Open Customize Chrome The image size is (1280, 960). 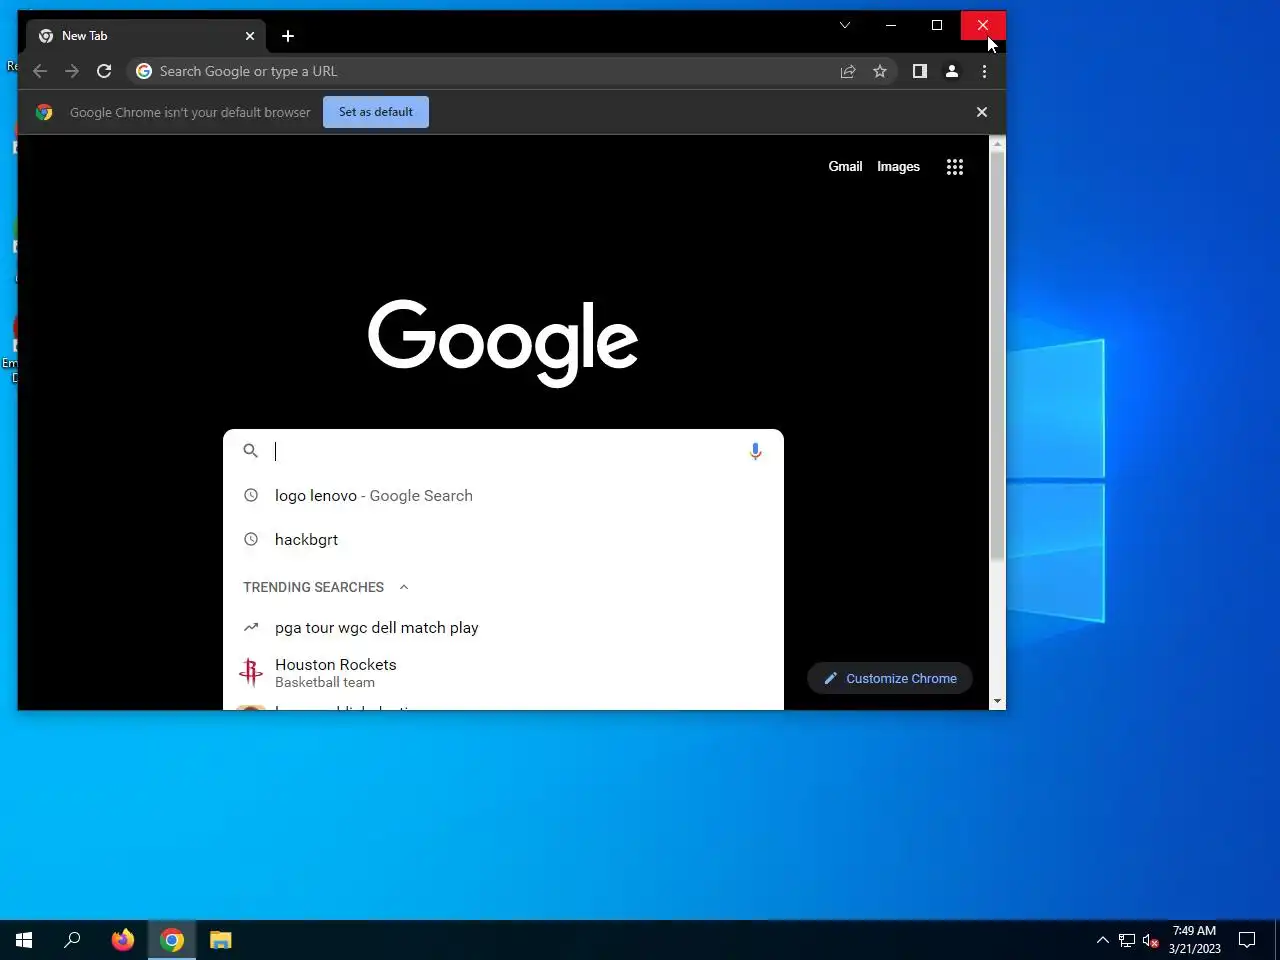[x=890, y=678]
